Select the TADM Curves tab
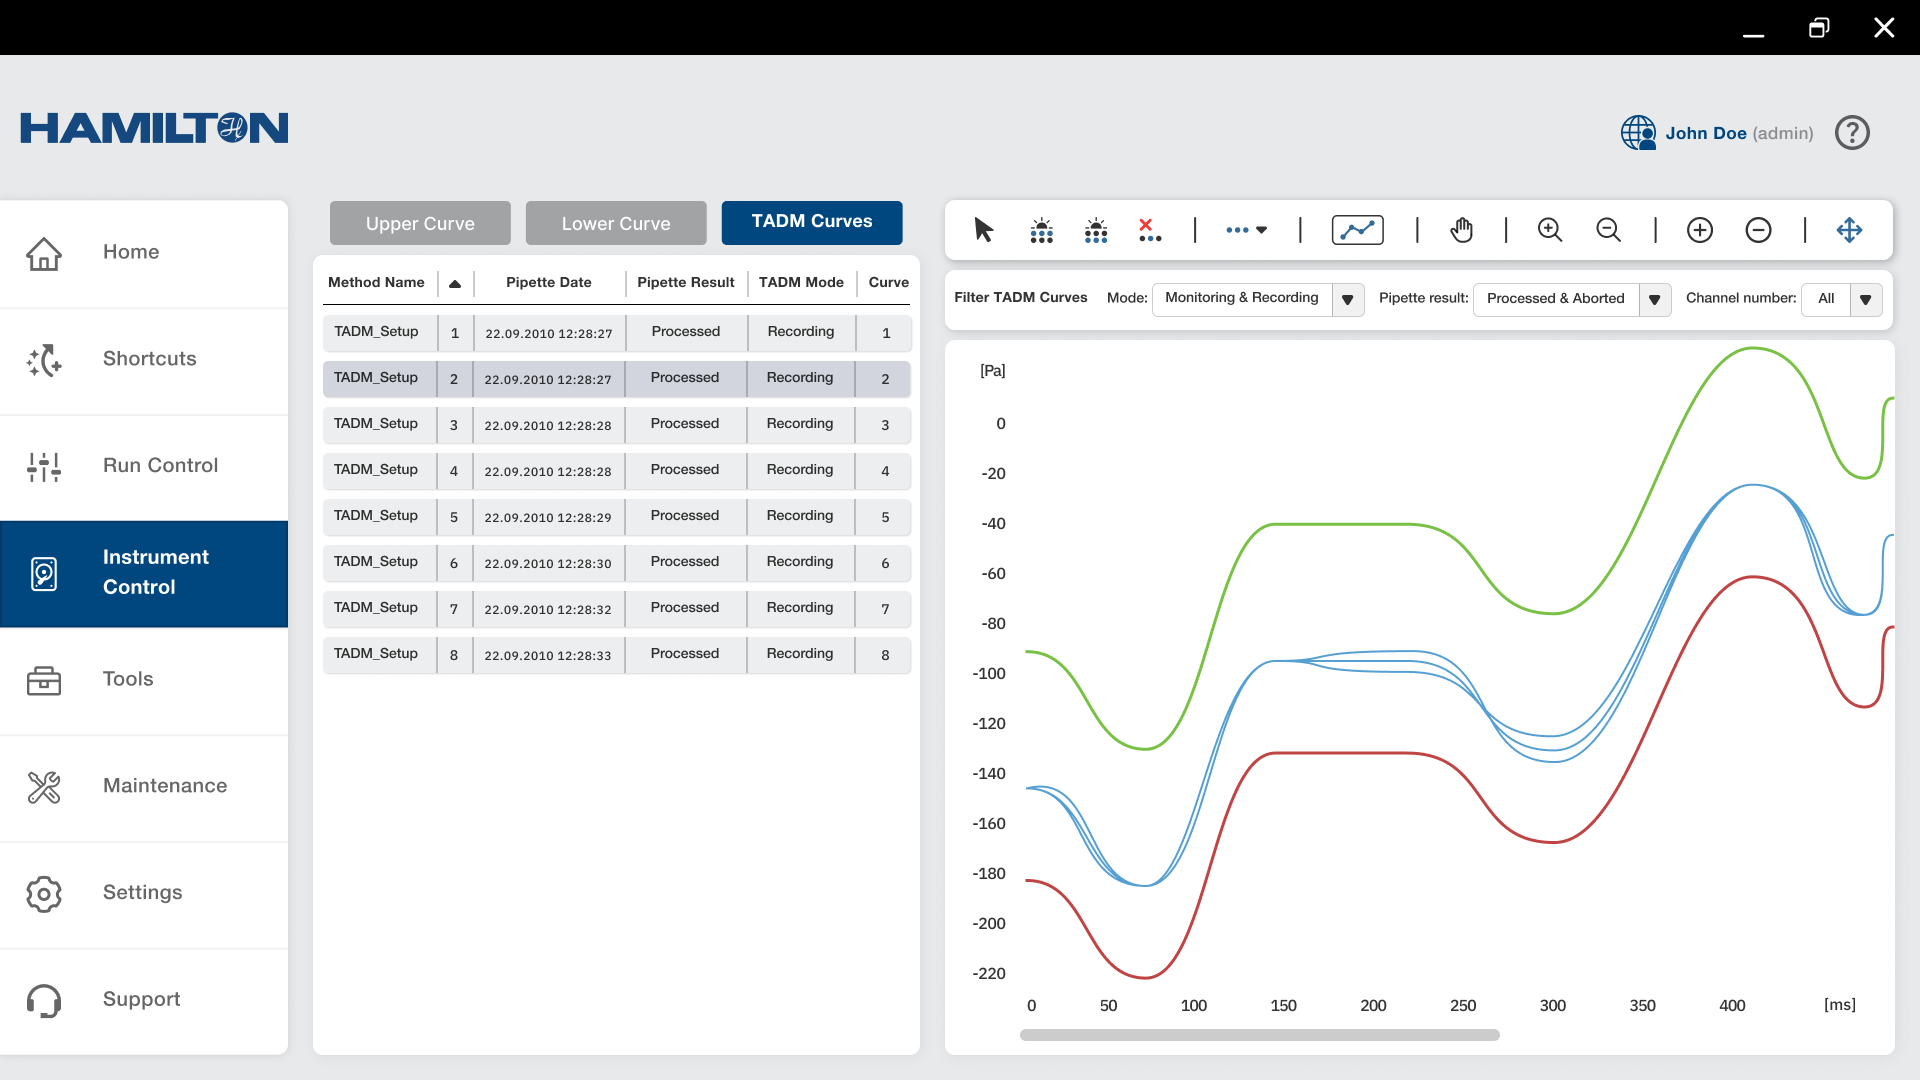This screenshot has width=1920, height=1080. point(812,222)
